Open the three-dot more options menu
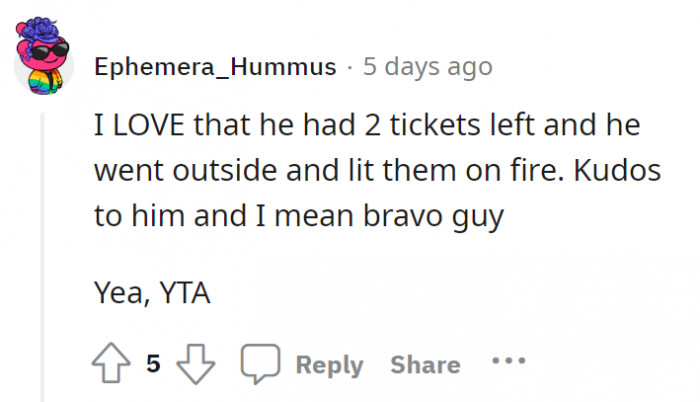 click(508, 361)
